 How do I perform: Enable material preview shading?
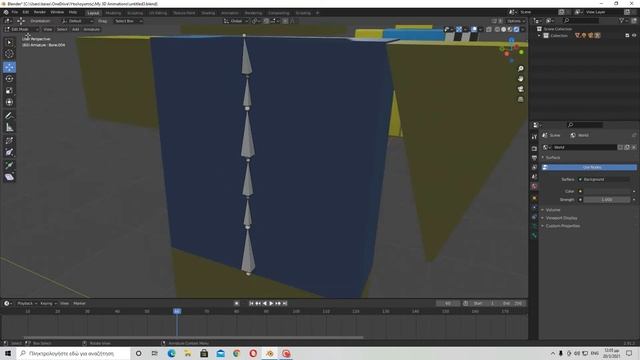[510, 29]
